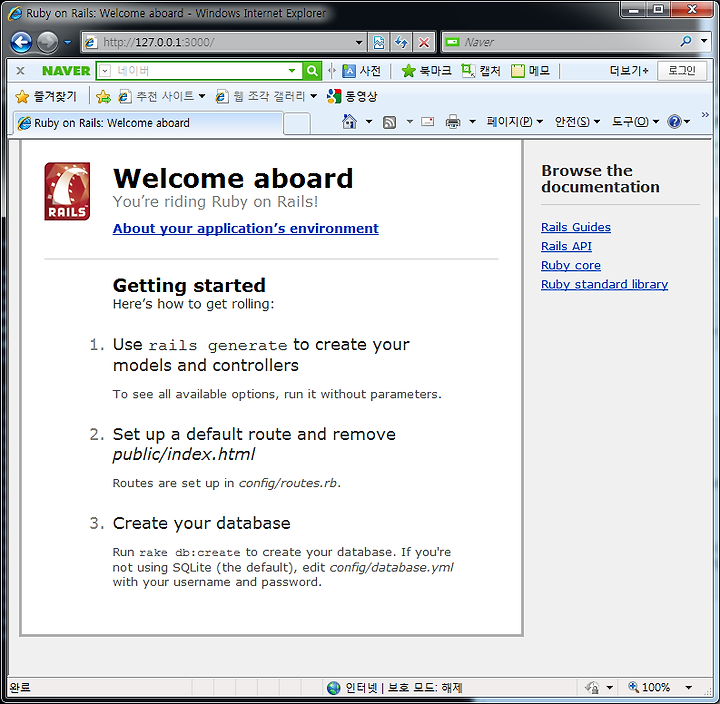The height and width of the screenshot is (704, 720).
Task: Open the Ruby core link
Action: tap(571, 265)
